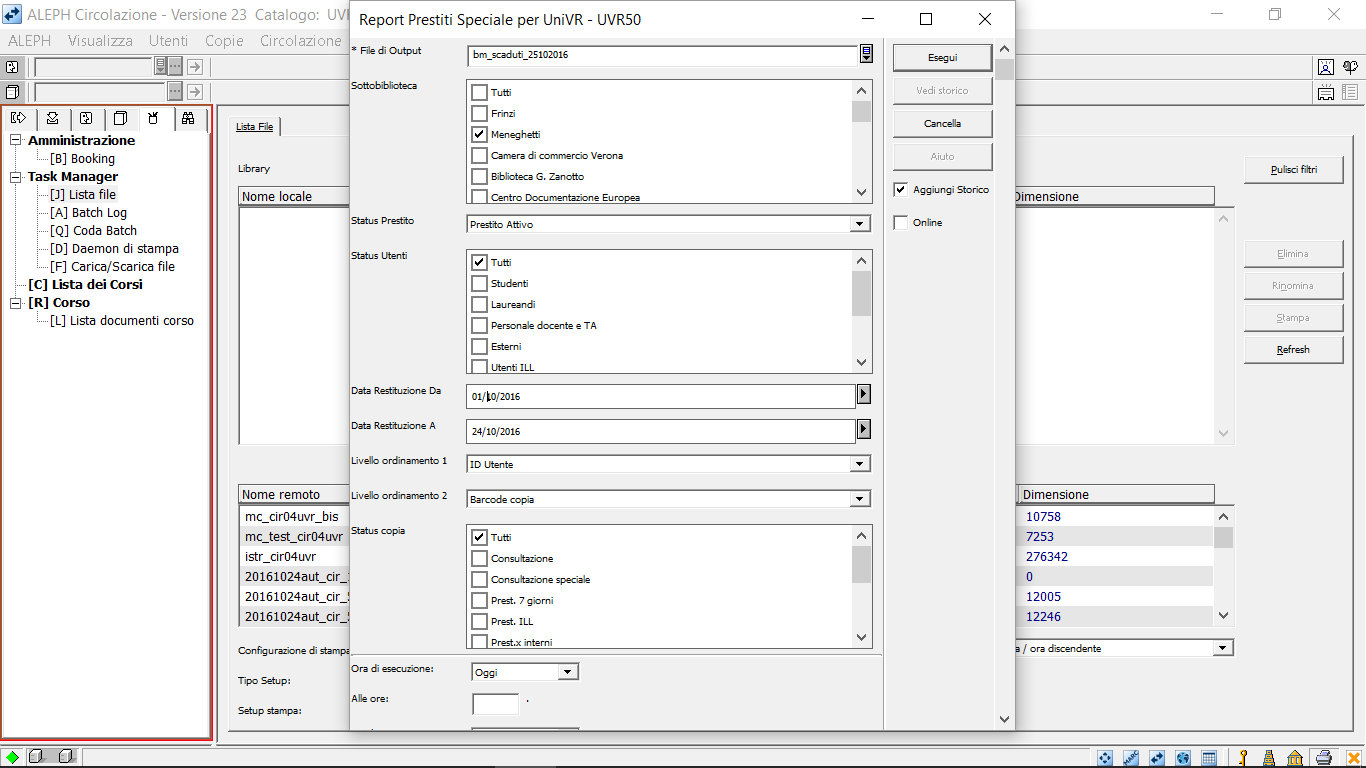Click the arrow go button of lower toolbar field
1366x768 pixels.
click(195, 92)
